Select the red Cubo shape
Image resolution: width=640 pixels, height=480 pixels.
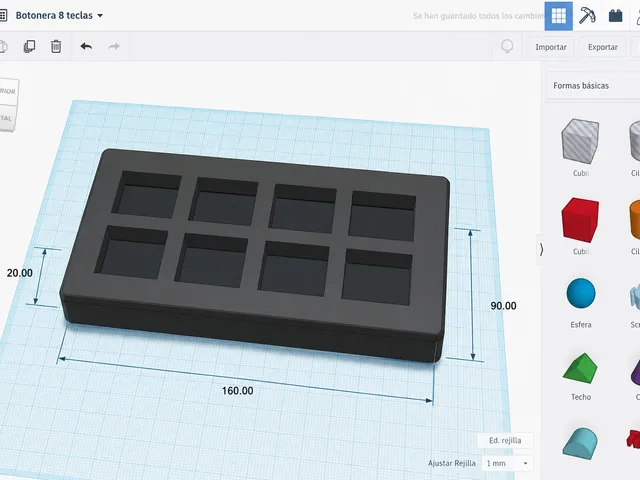pos(580,220)
